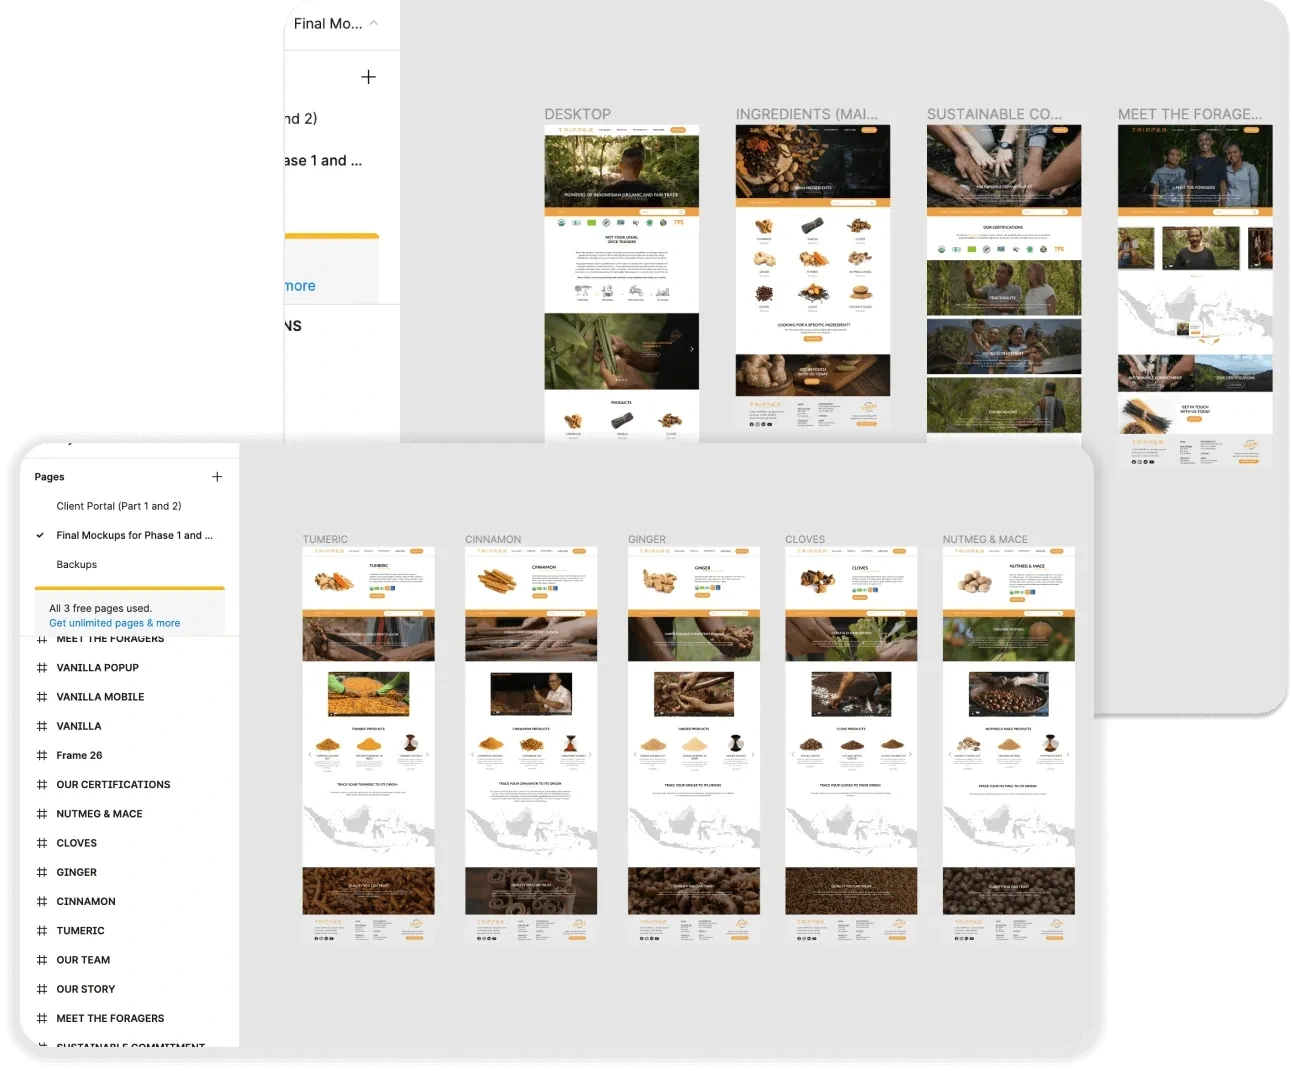Select the MEET THE FORAGE... frame label

click(x=1190, y=114)
